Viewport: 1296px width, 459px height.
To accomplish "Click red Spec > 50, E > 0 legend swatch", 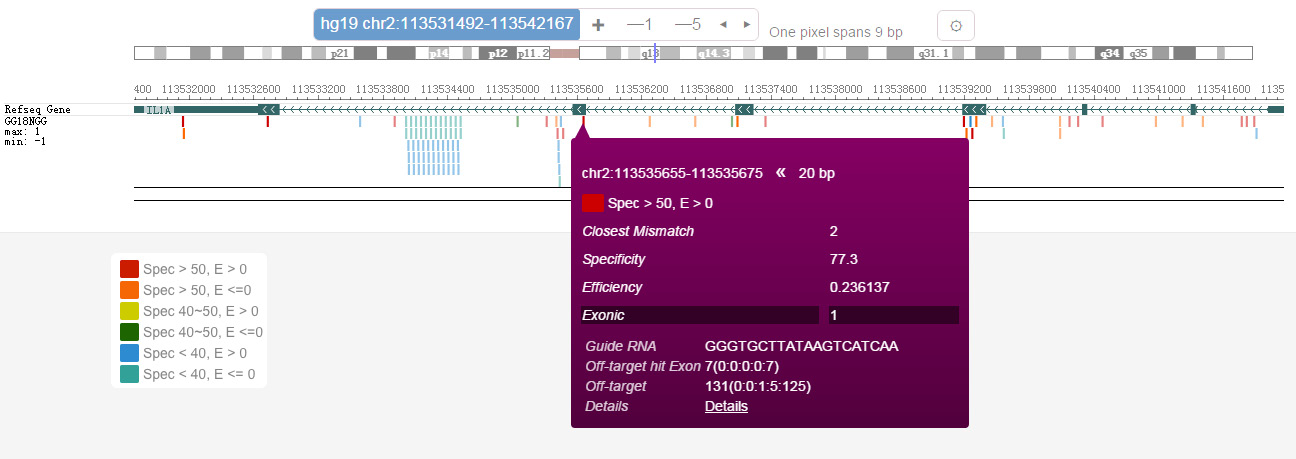I will 129,269.
